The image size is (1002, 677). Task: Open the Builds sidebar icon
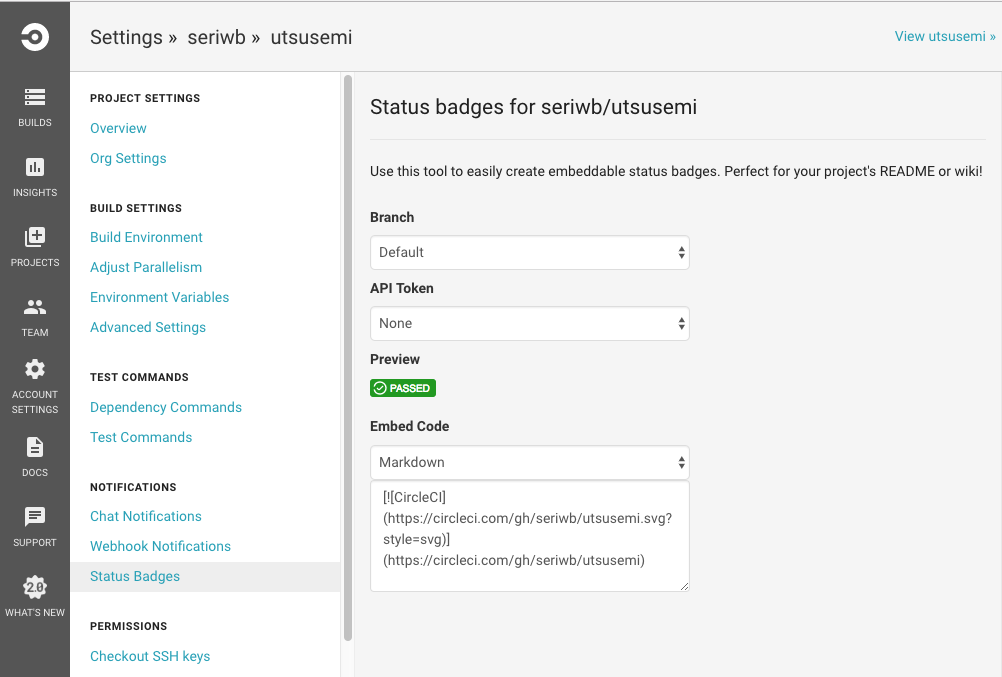point(35,97)
